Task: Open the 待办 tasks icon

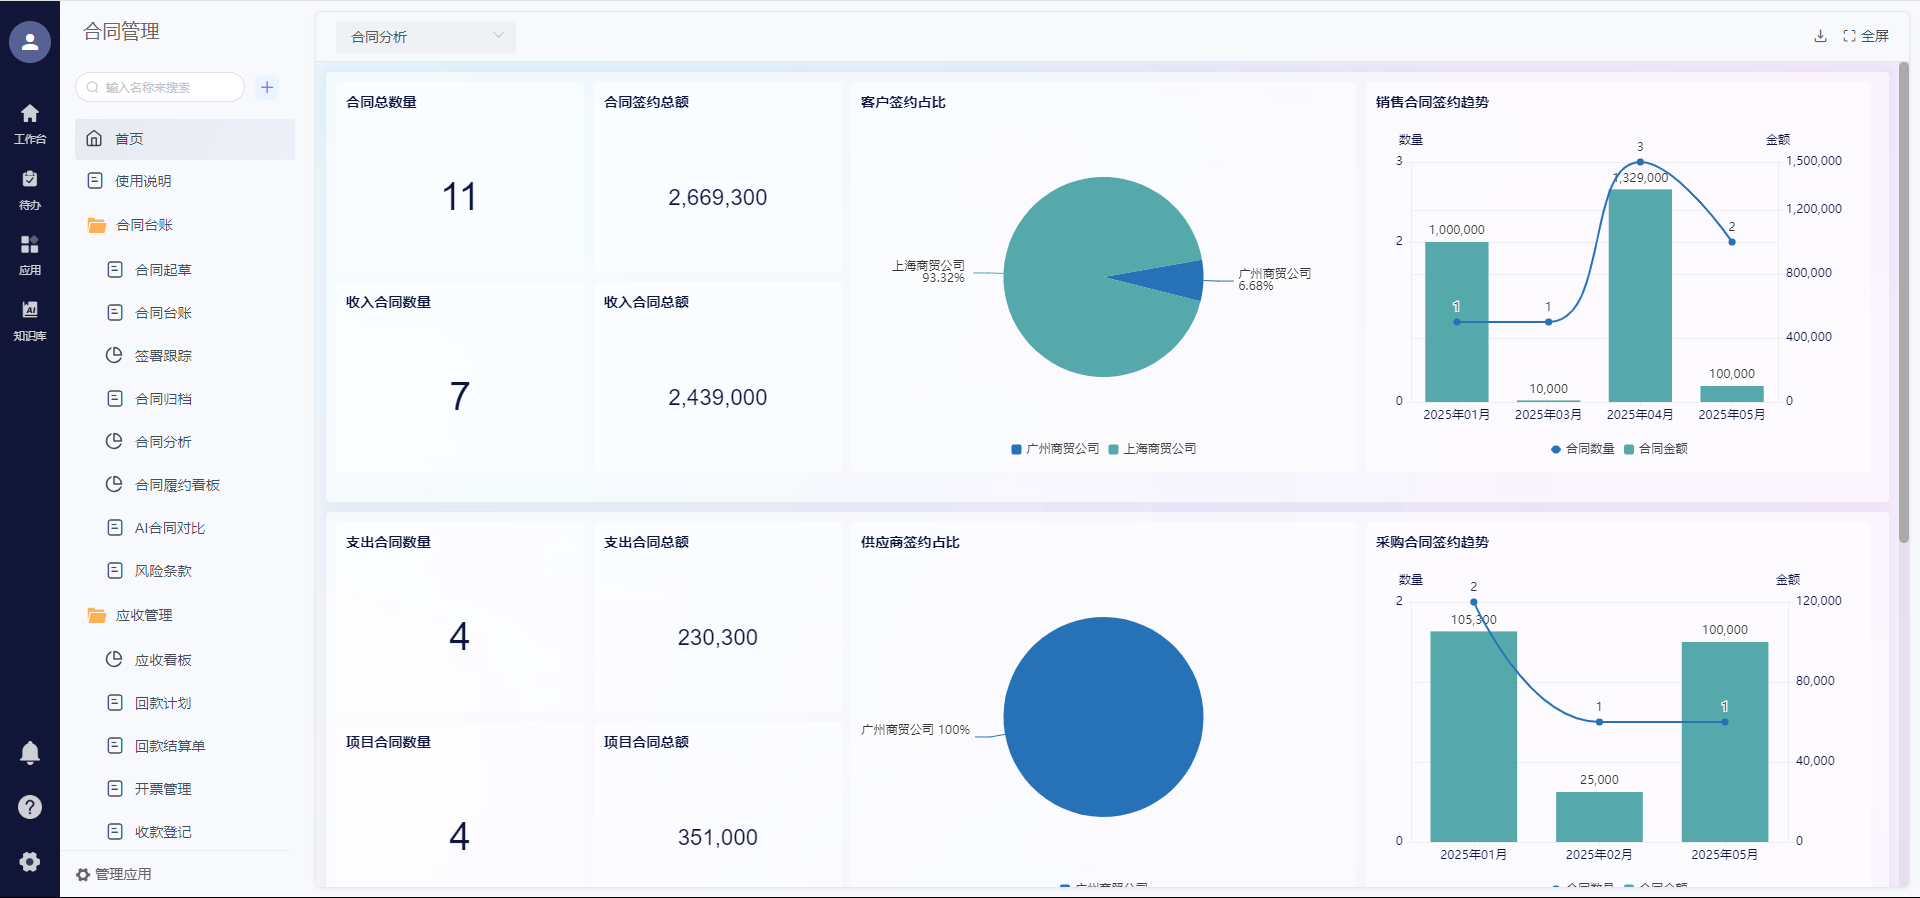Action: tap(30, 189)
